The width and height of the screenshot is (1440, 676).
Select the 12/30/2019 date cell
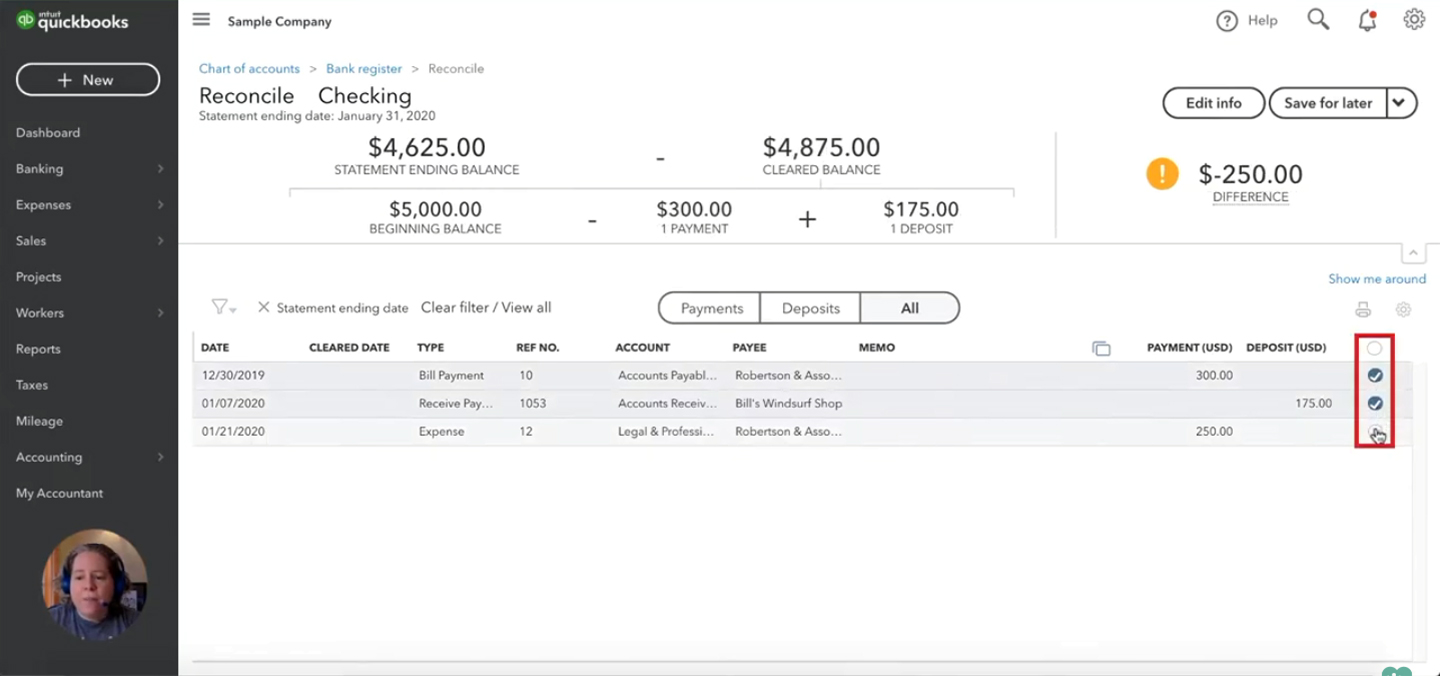click(x=233, y=375)
